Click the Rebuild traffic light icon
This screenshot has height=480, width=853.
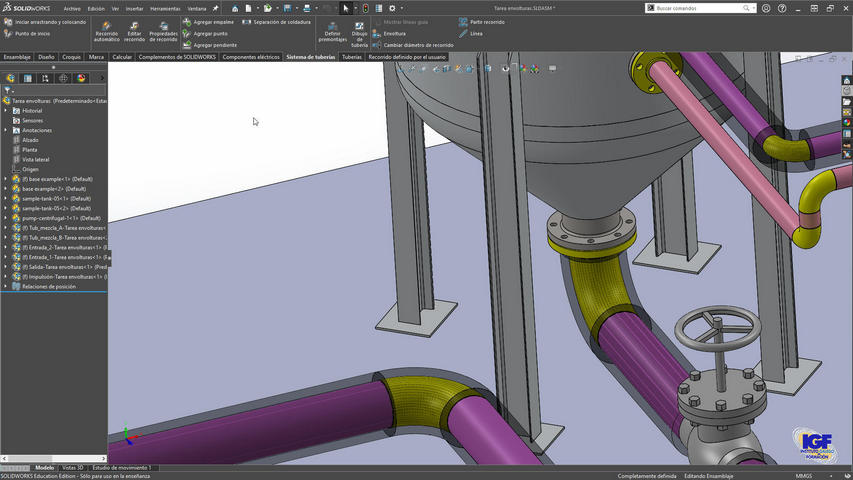point(366,8)
